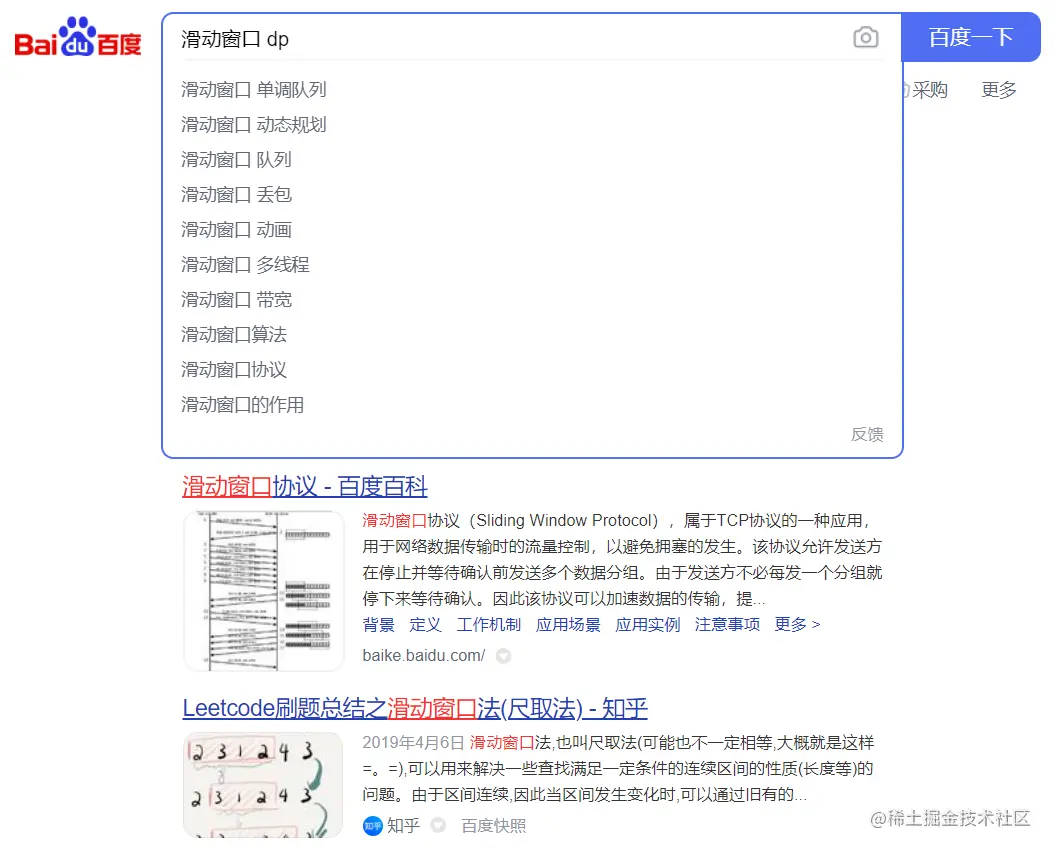Open camera image search icon
Screen dimensions: 1054x852
coord(865,37)
